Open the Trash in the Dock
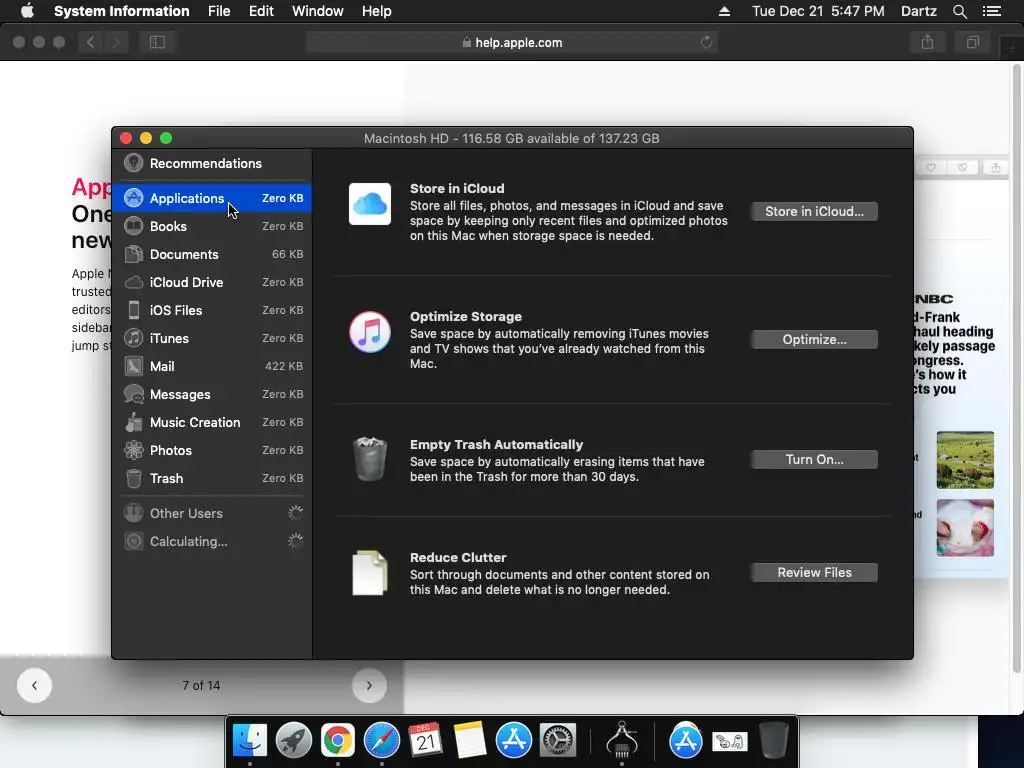 pyautogui.click(x=774, y=741)
